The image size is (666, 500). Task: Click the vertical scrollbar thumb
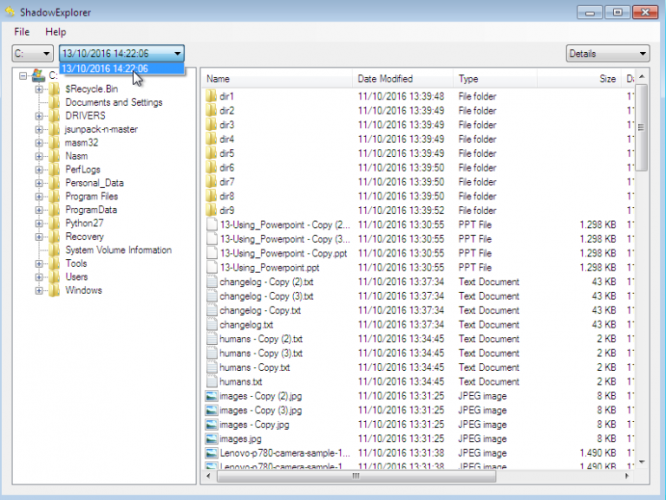click(x=642, y=127)
